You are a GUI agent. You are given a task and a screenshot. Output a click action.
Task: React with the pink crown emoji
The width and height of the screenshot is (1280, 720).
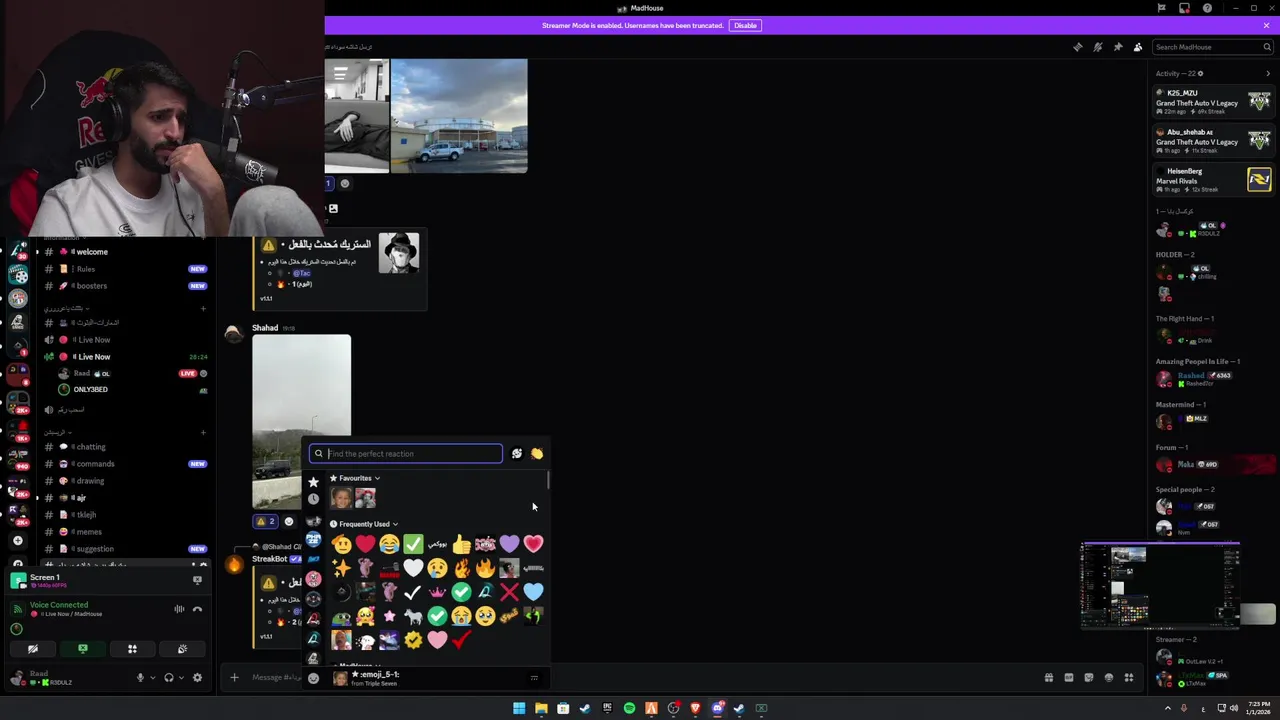[437, 592]
